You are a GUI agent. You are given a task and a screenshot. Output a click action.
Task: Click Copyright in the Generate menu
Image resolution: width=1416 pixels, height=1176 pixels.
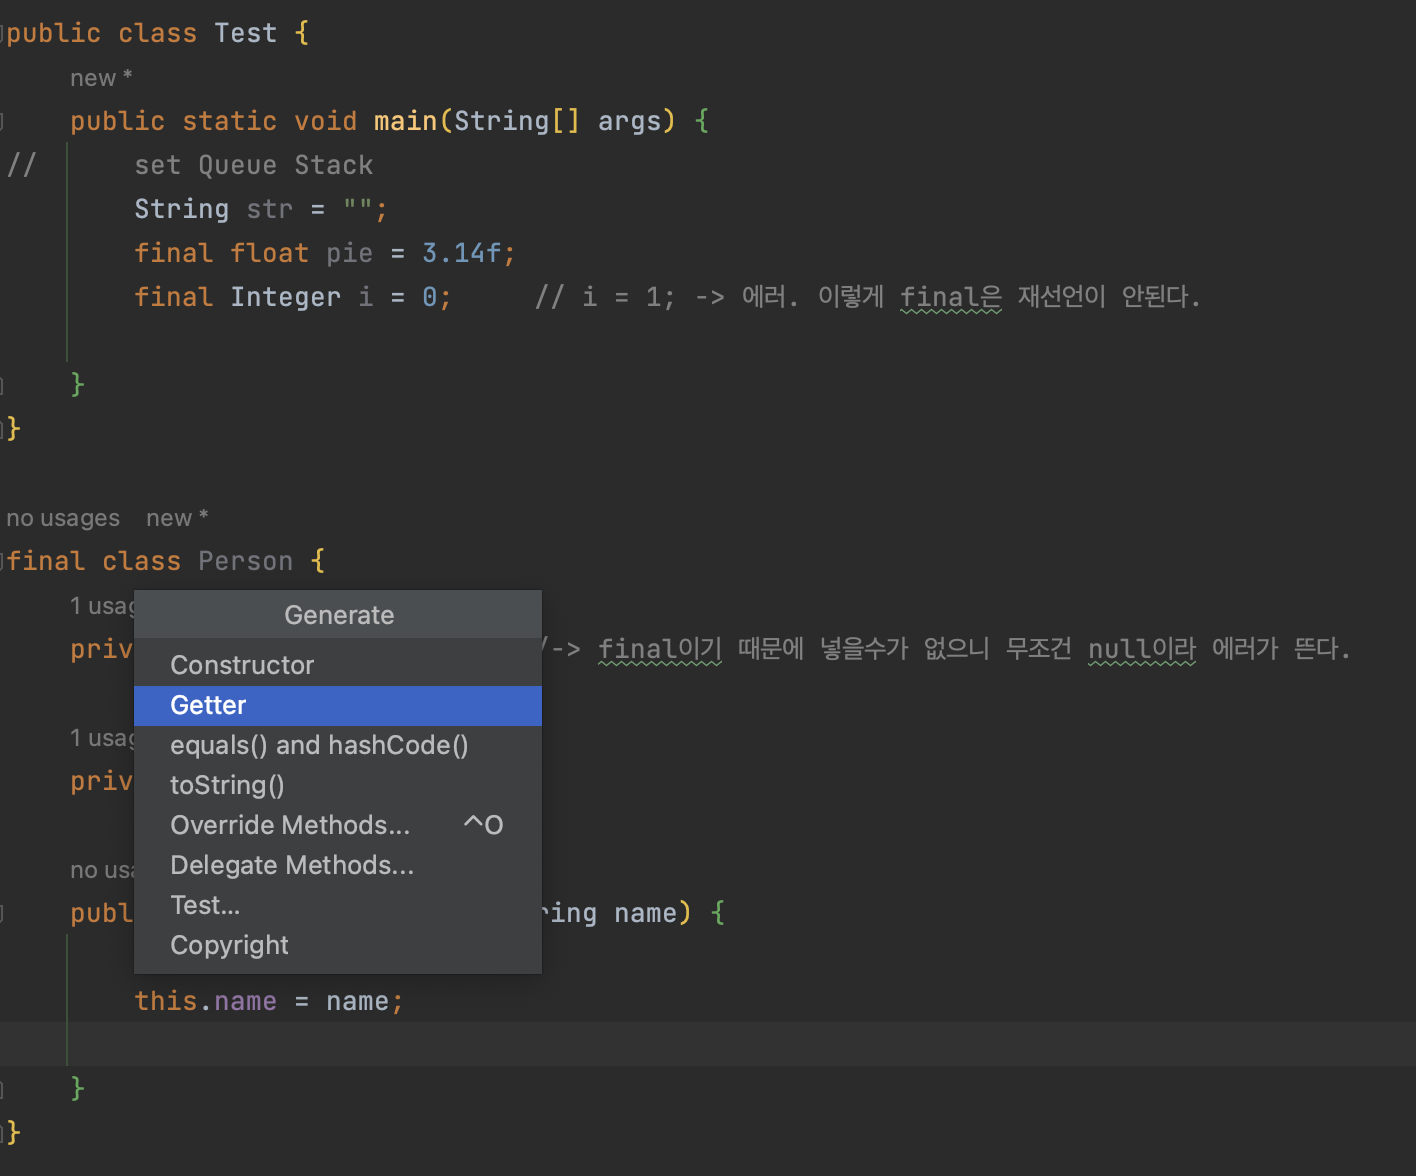[338, 945]
